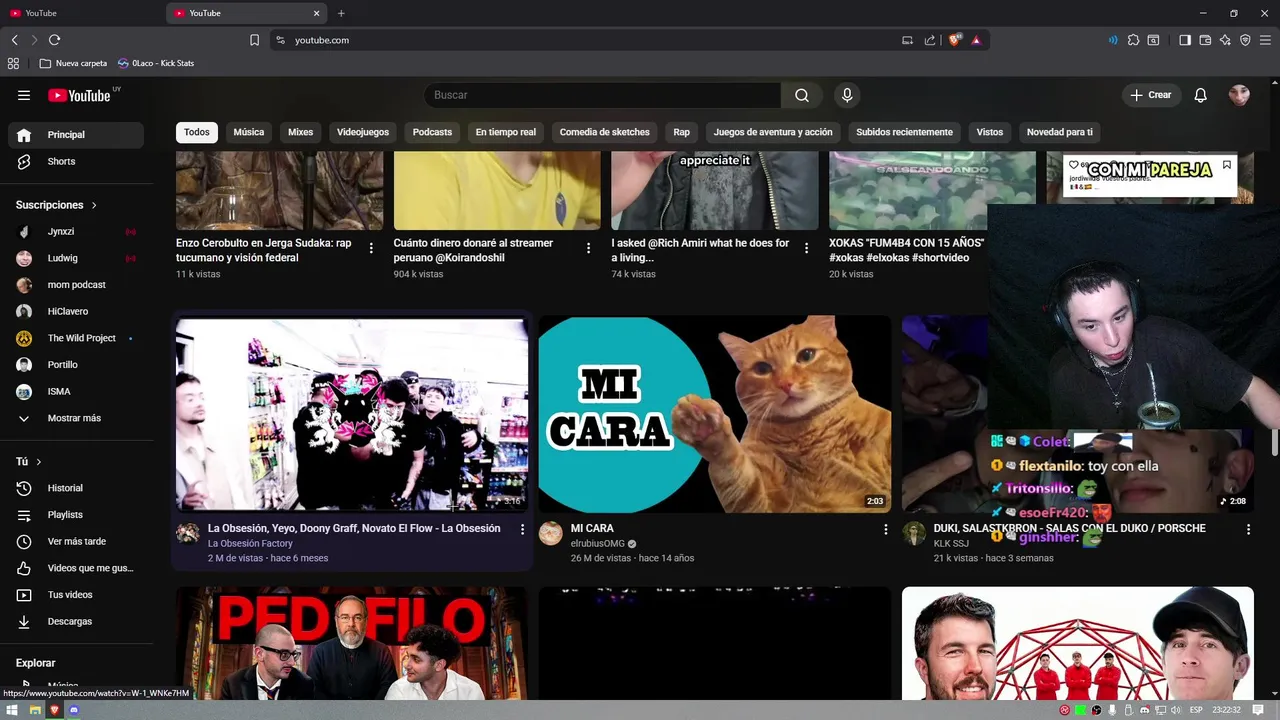Open HiClavero subscription channel
Viewport: 1280px width, 720px height.
pos(76,311)
